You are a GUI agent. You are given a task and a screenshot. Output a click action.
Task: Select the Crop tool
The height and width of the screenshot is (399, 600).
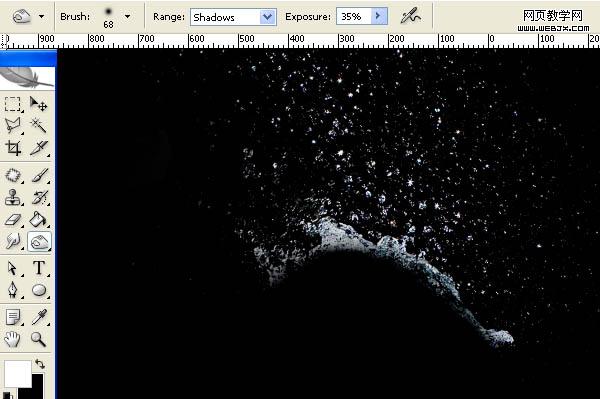tap(13, 148)
